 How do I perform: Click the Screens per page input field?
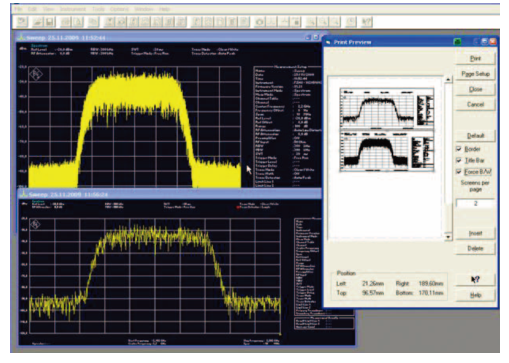pyautogui.click(x=475, y=203)
